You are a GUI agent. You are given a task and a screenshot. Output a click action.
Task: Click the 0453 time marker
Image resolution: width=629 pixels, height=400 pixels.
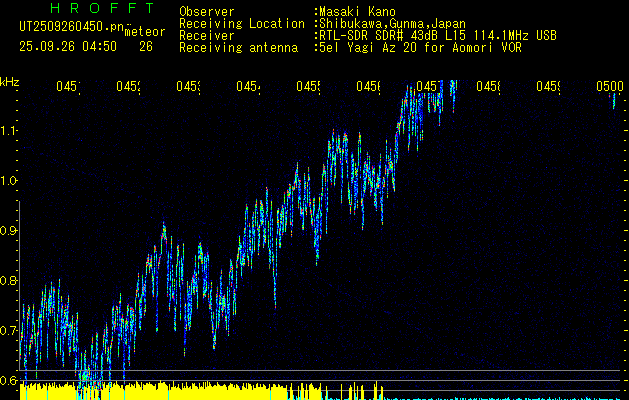(x=188, y=86)
